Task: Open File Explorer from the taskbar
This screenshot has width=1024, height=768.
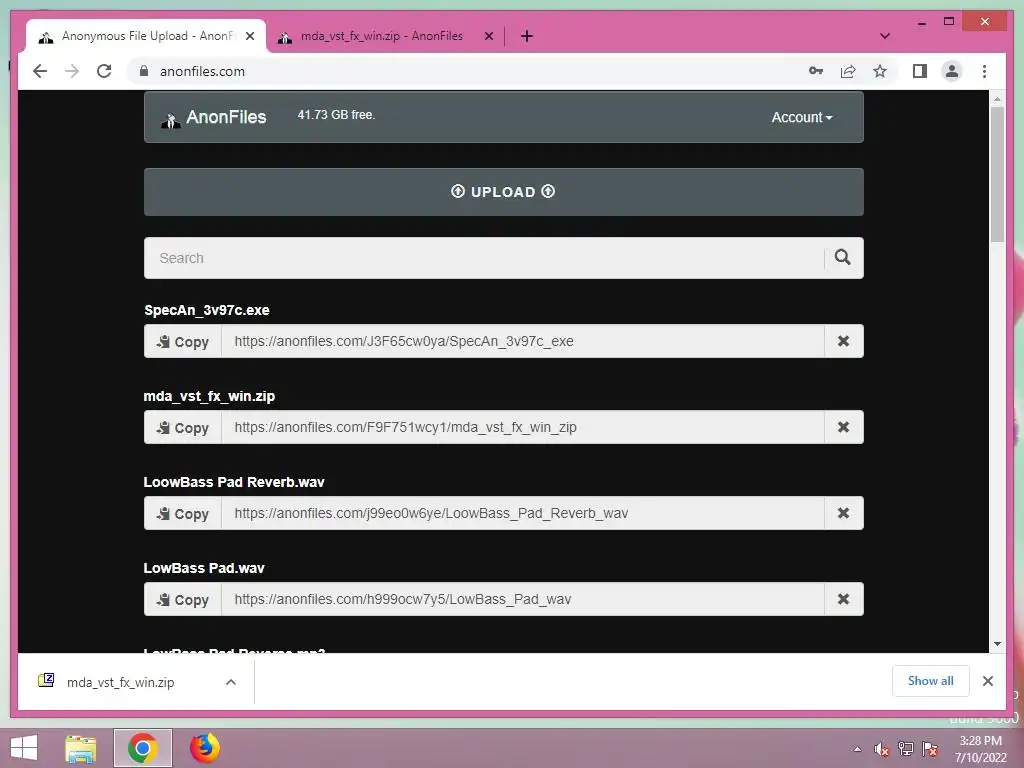Action: [x=81, y=748]
